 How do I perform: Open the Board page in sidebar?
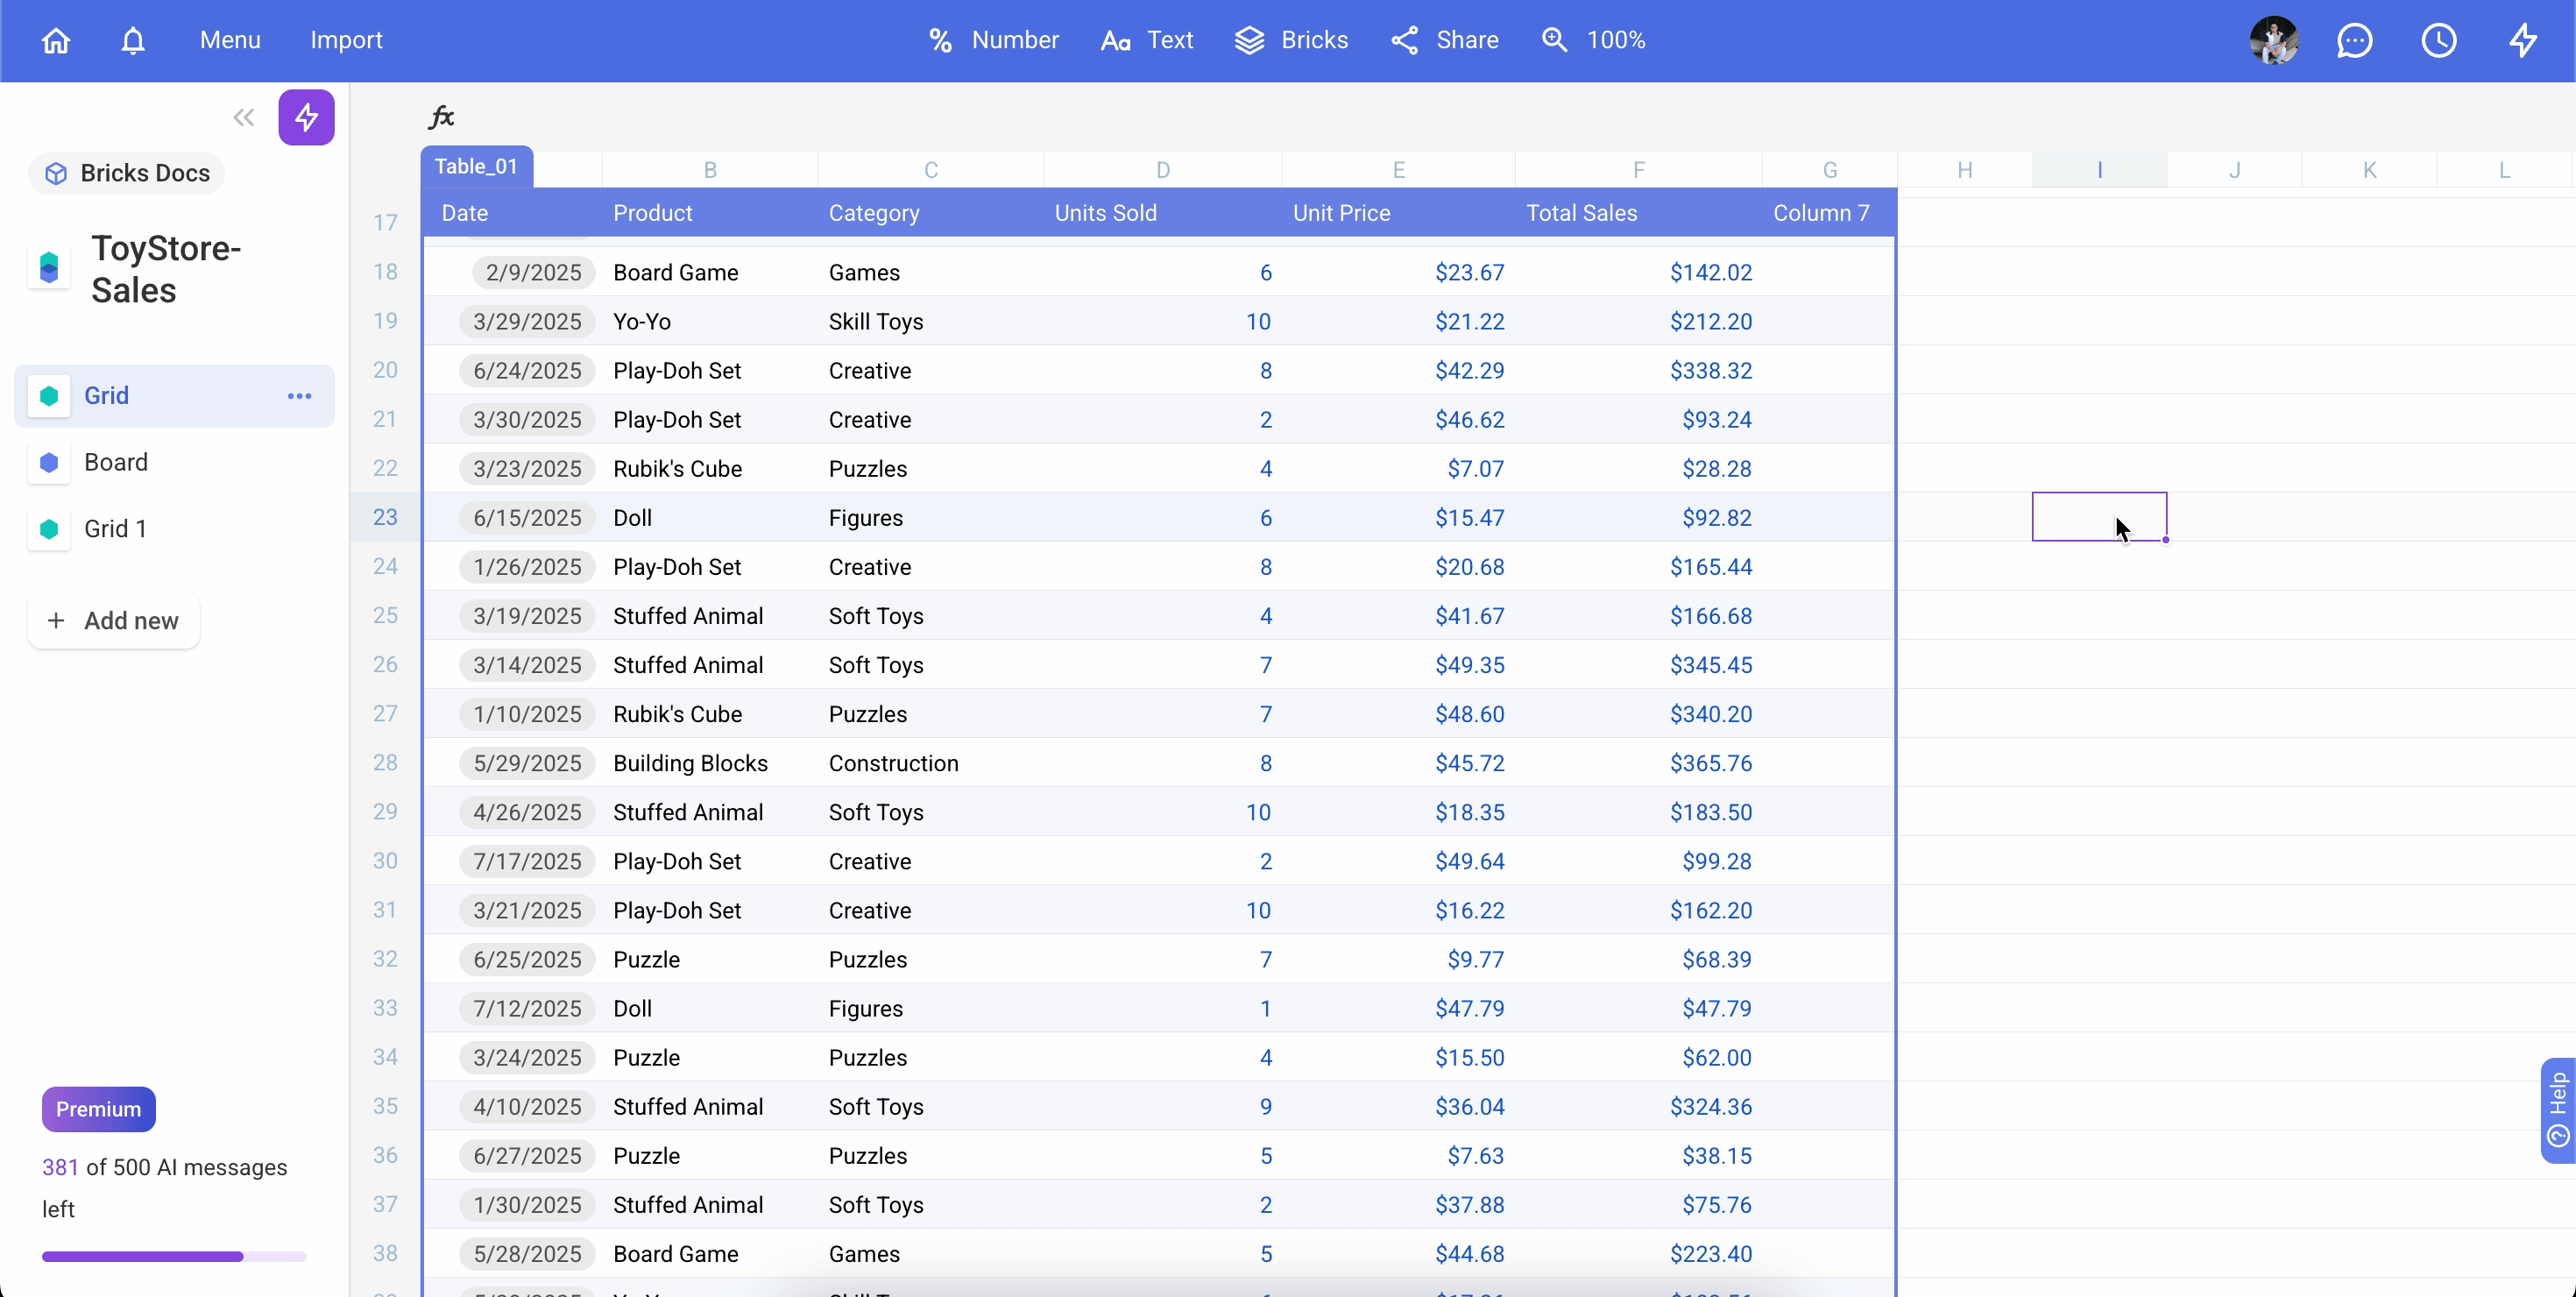click(116, 462)
